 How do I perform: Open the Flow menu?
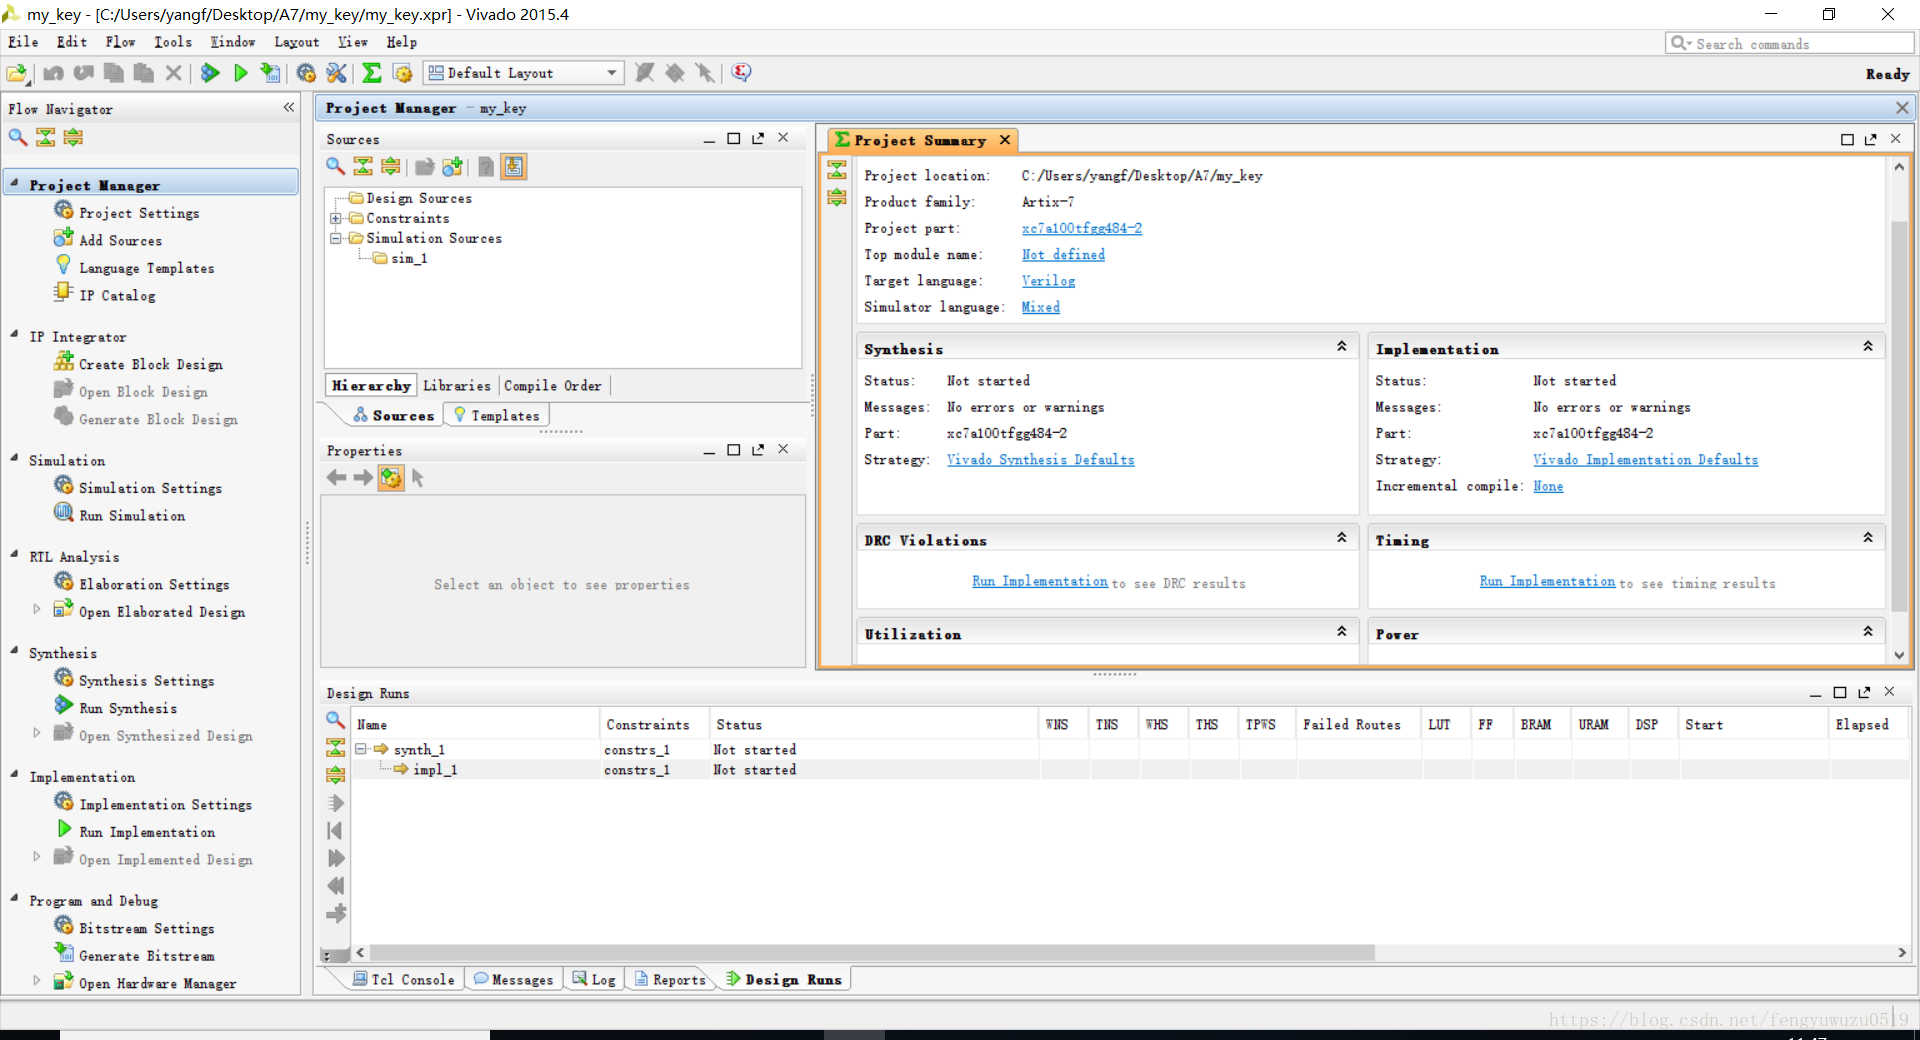coord(120,42)
